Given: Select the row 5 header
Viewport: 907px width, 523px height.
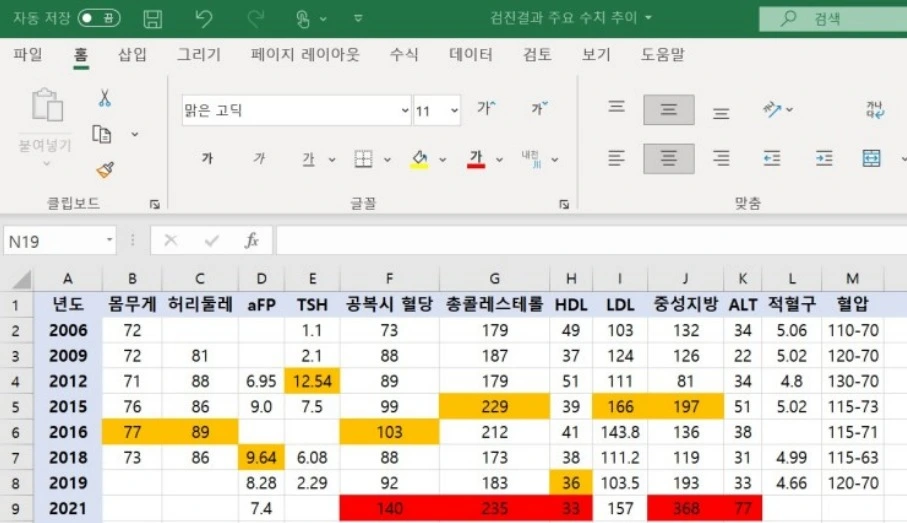Looking at the screenshot, I should [16, 407].
